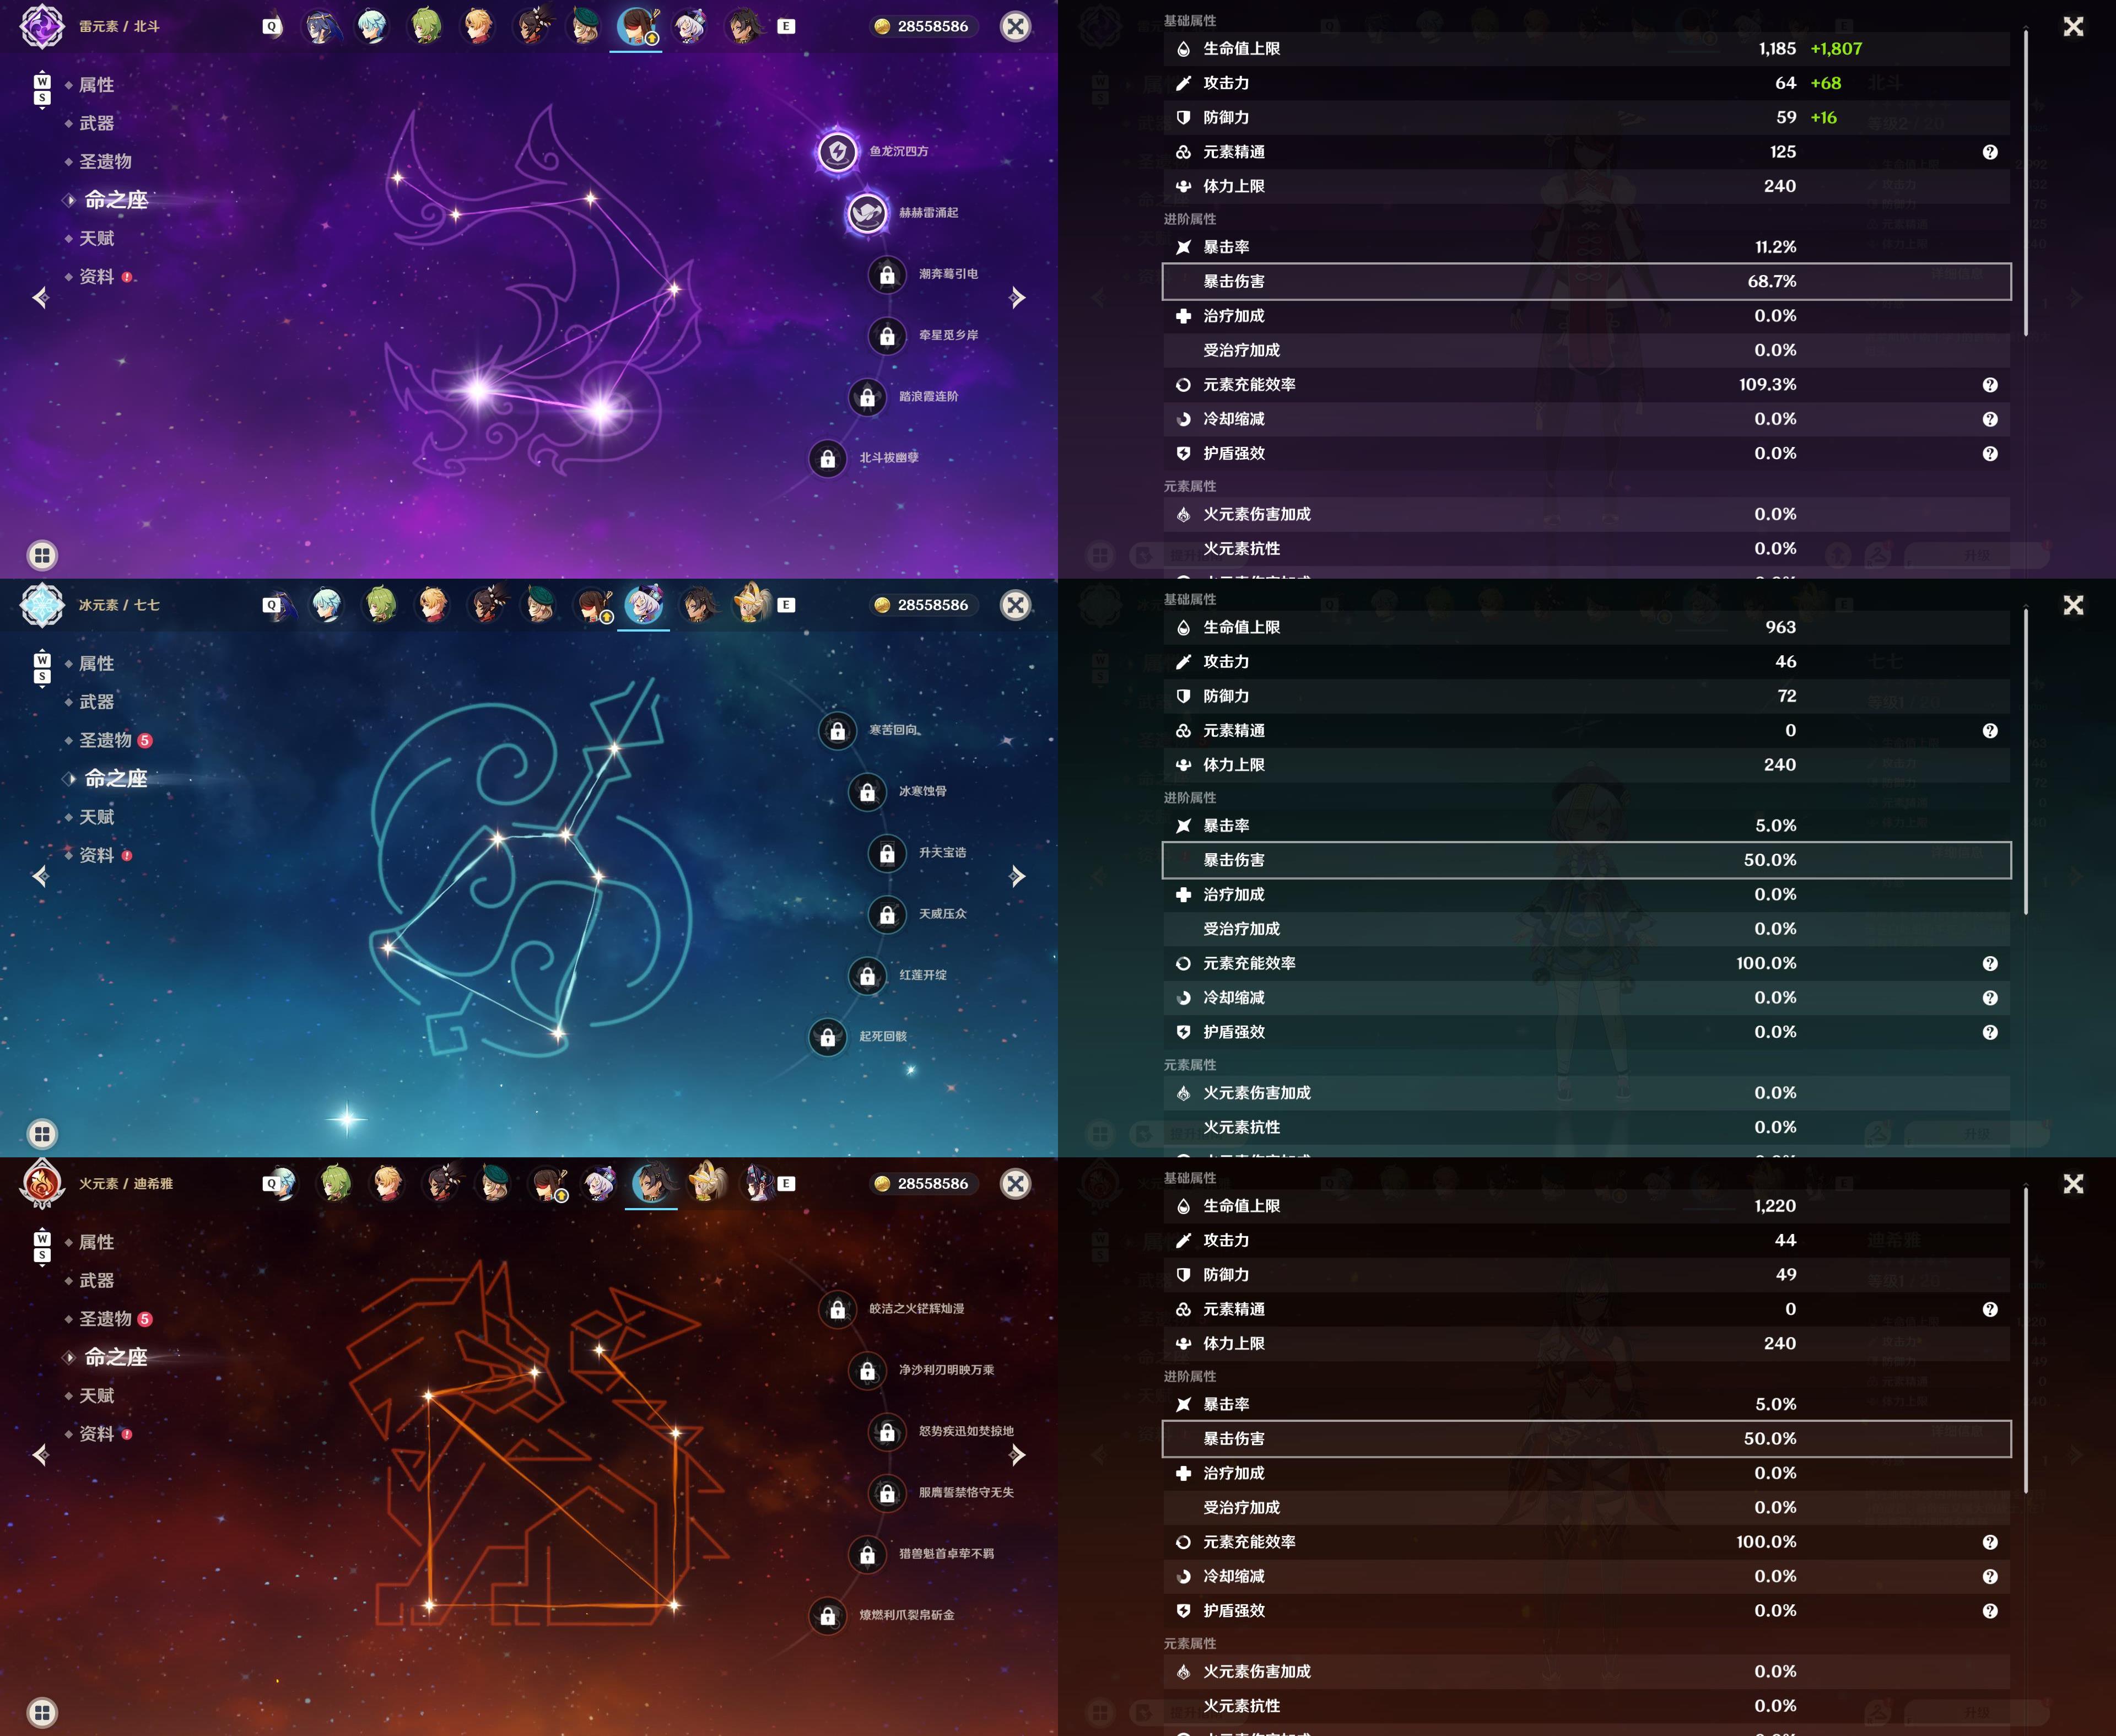The image size is (2116, 1736).
Task: Open the grid menu icon on Dehya's screen
Action: pos(42,1712)
